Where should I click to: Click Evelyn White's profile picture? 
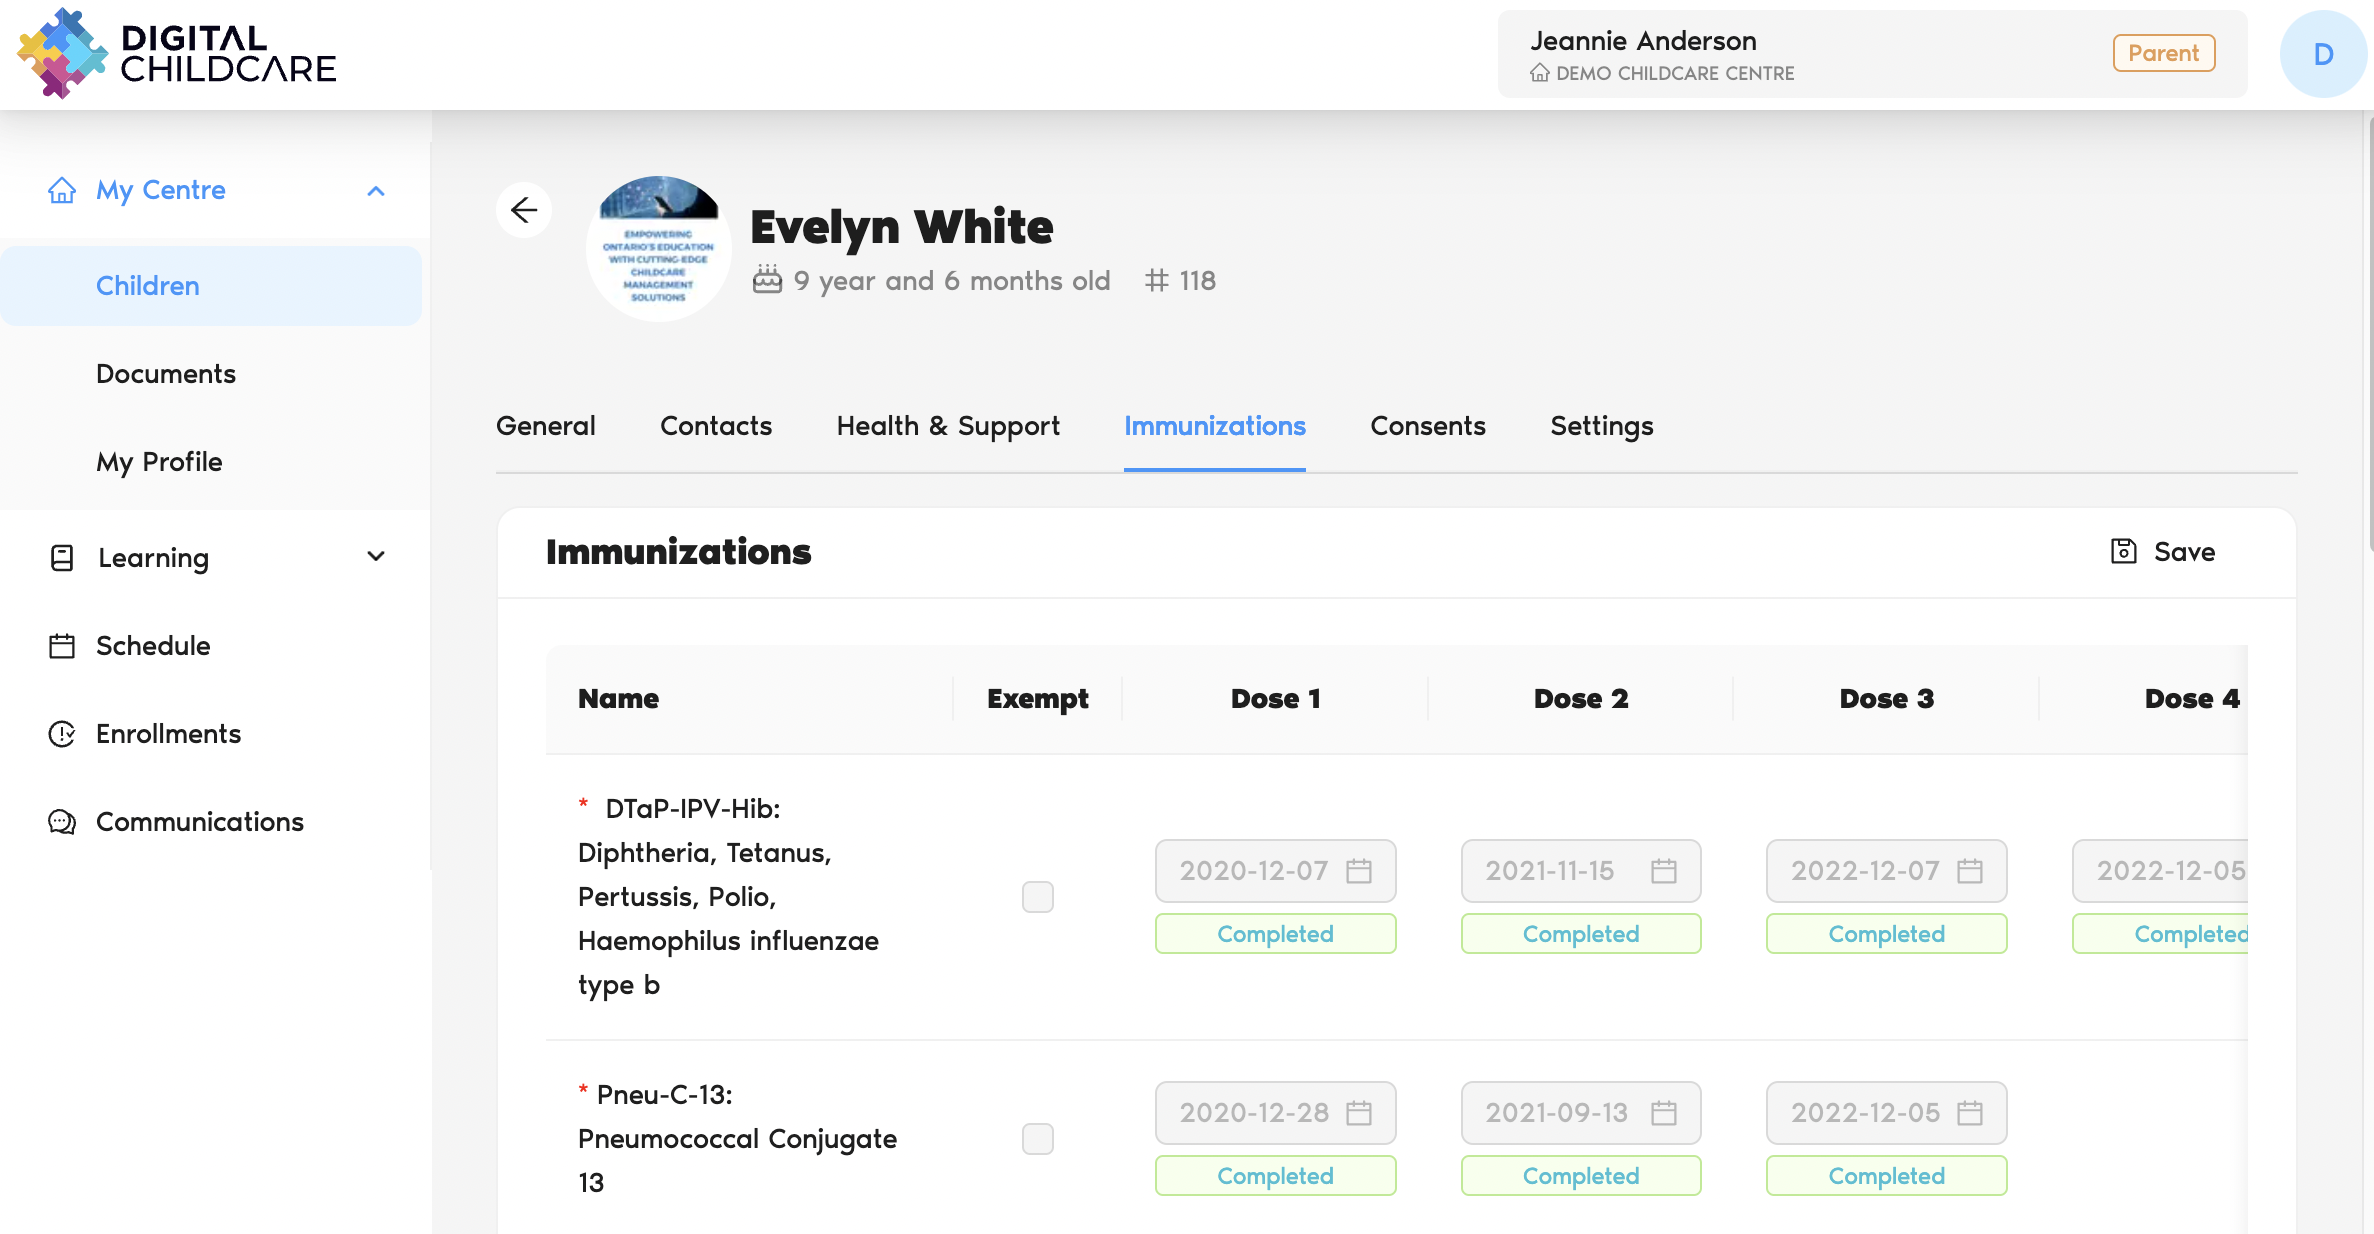click(x=658, y=249)
